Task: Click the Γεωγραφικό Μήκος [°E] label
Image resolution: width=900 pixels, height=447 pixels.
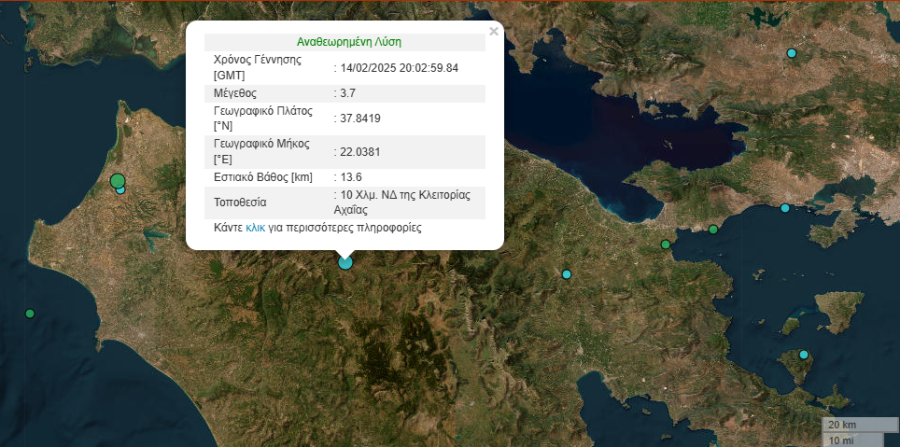Action: (261, 152)
